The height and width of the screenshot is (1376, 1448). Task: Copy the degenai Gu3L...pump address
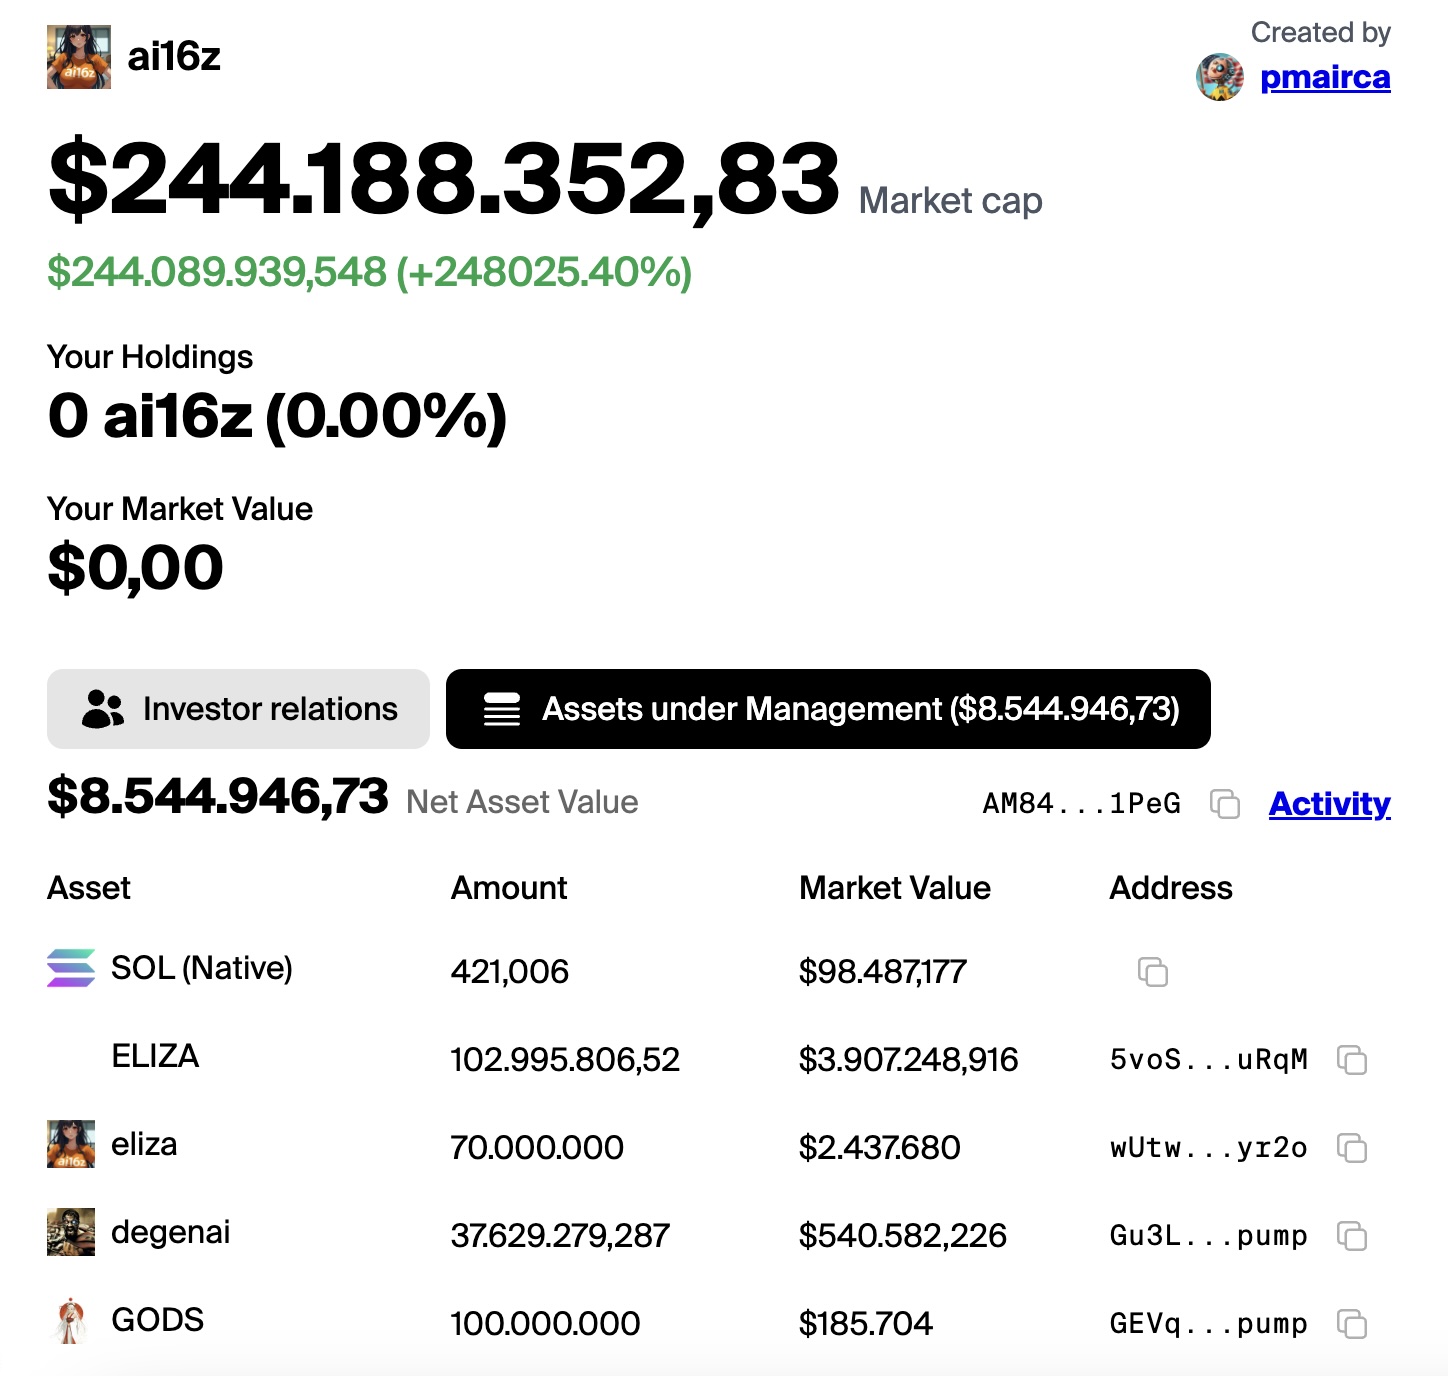[1352, 1236]
